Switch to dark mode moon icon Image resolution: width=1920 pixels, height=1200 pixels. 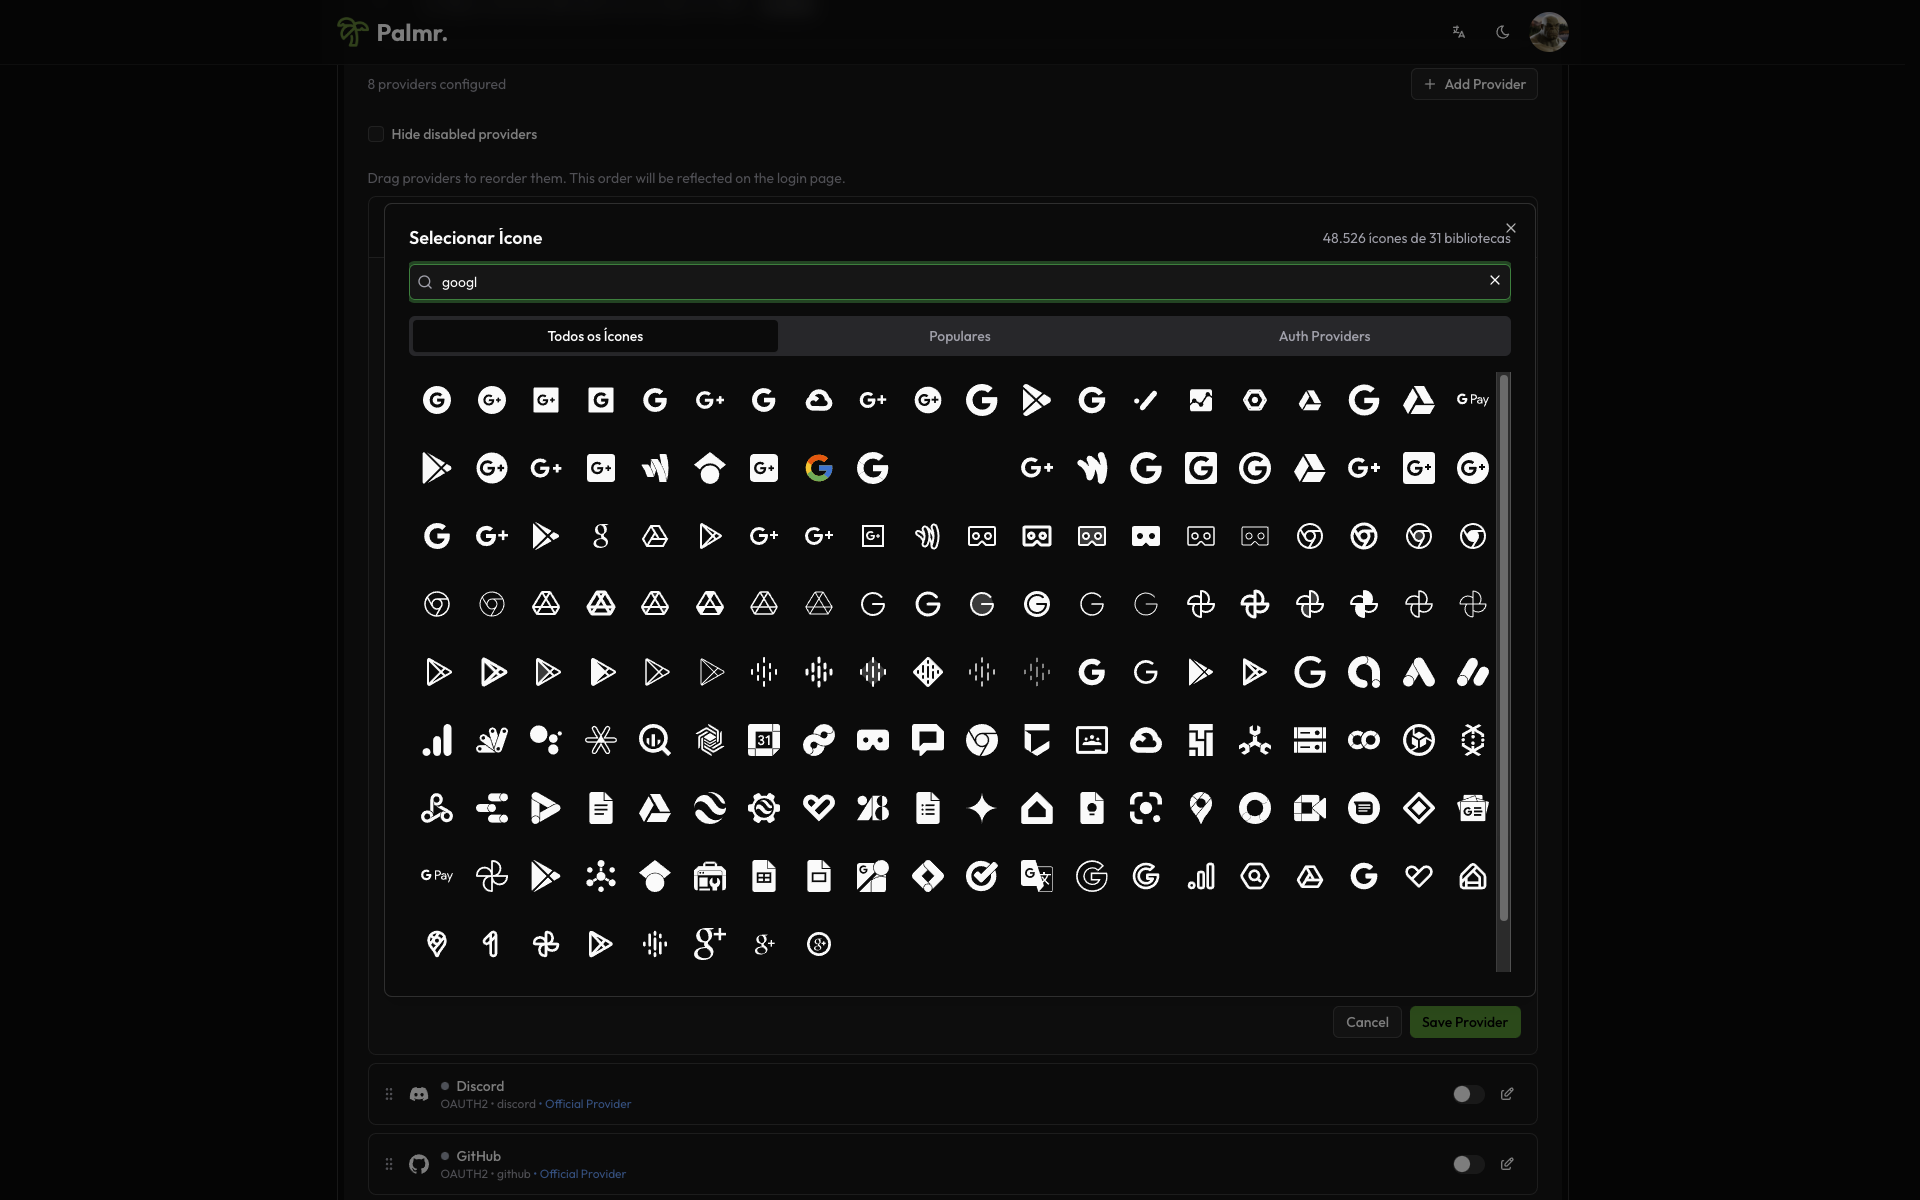point(1502,32)
